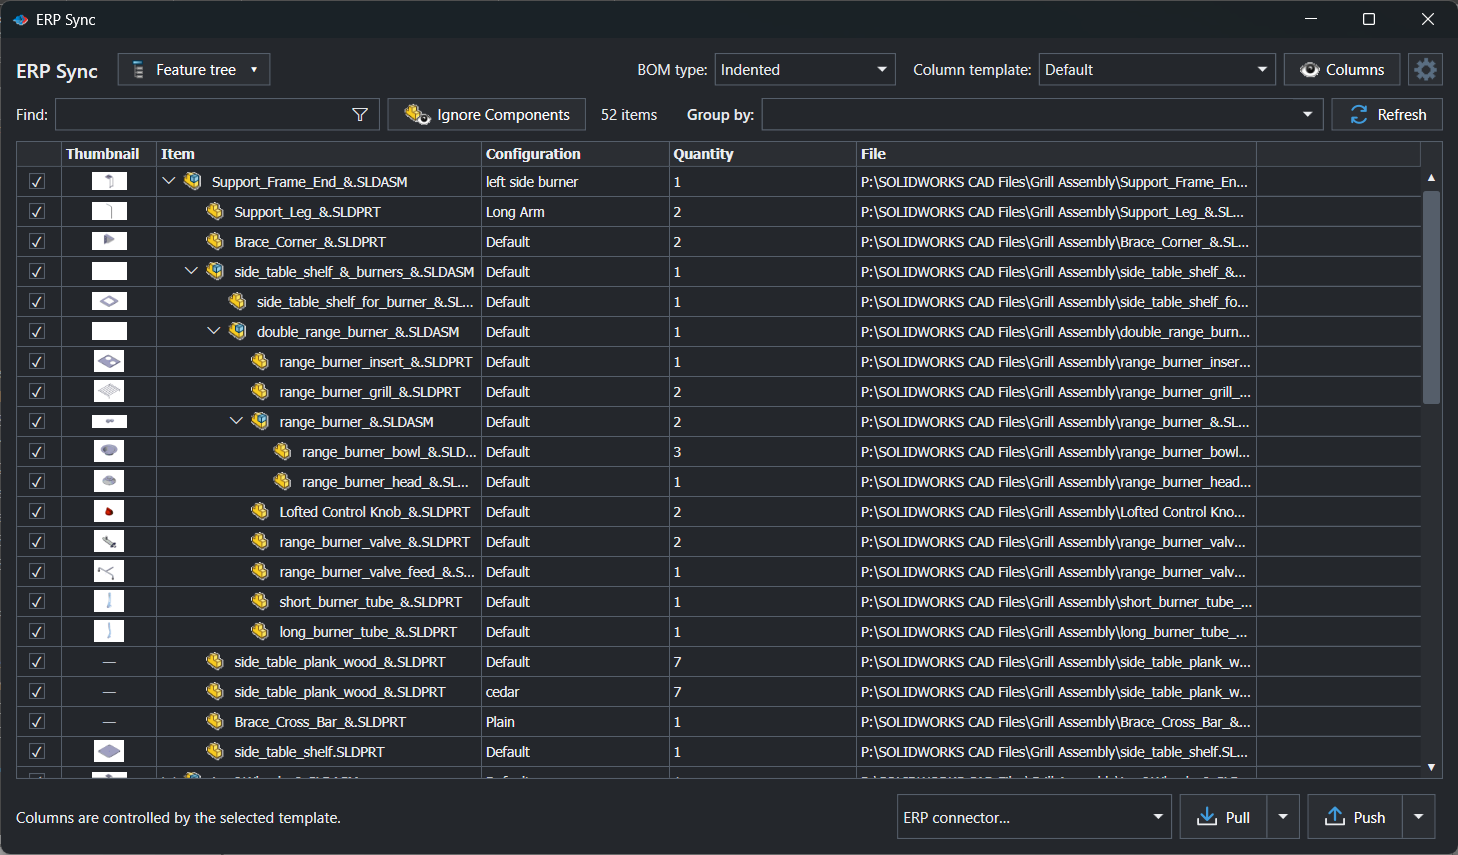Click the assembly icon beside side_table_shelf_&_burners_&.SLDASM
This screenshot has width=1458, height=855.
click(x=215, y=271)
